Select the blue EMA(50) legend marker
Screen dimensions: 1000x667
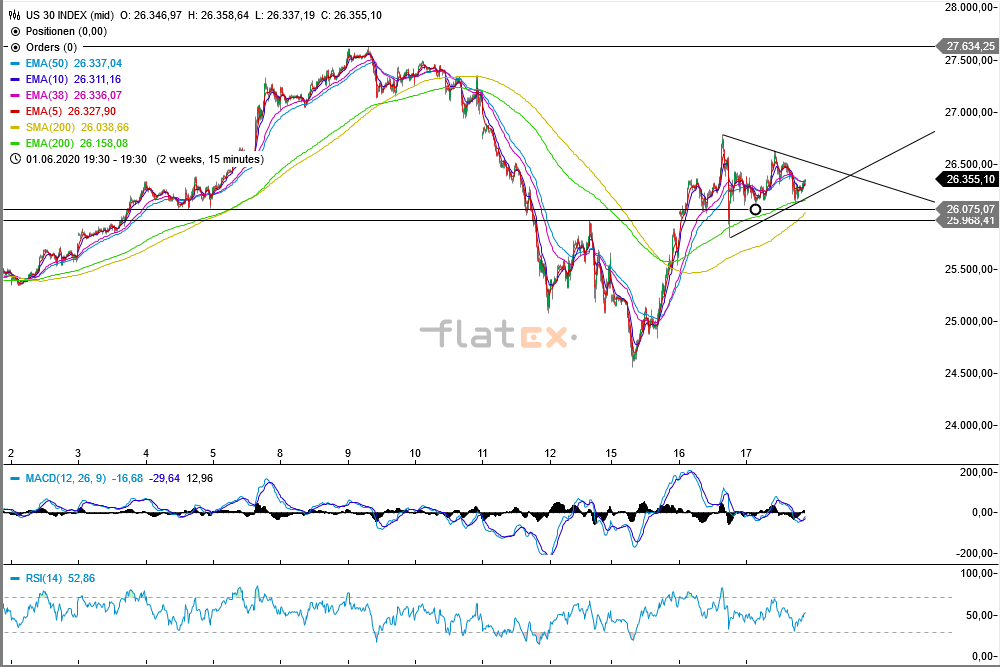click(14, 63)
